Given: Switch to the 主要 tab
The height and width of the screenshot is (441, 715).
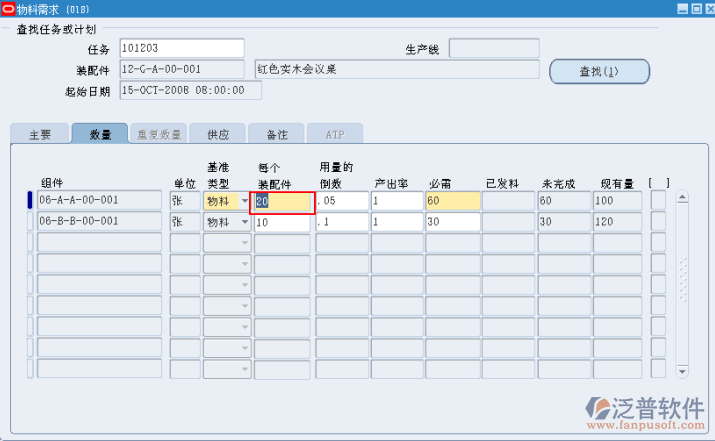Looking at the screenshot, I should (40, 134).
